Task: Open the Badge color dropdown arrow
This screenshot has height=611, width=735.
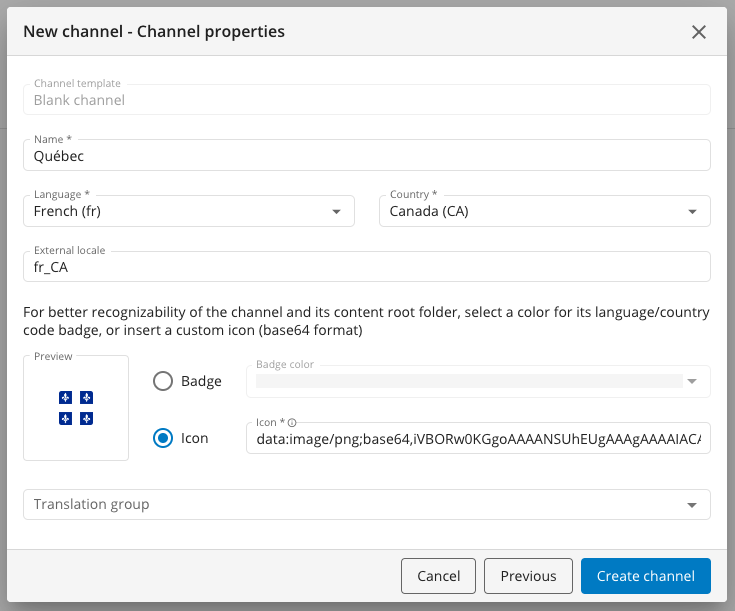Action: click(x=692, y=381)
